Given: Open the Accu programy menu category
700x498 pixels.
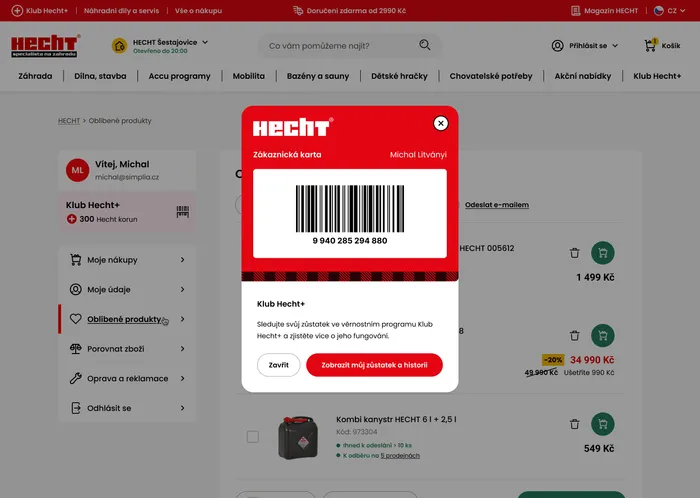Looking at the screenshot, I should point(179,76).
